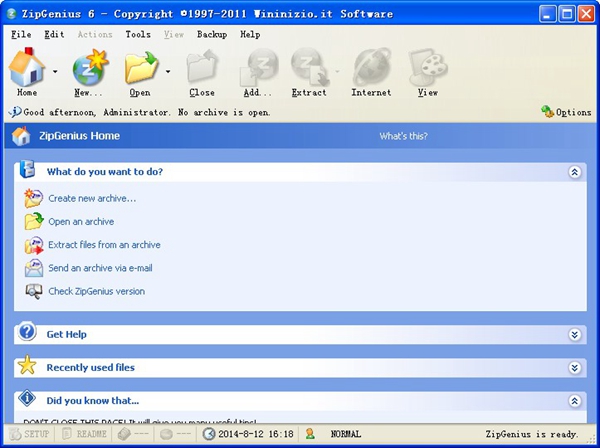Screen dimensions: 600x448
Task: Click the Send archive envelope icon
Action: coord(34,268)
